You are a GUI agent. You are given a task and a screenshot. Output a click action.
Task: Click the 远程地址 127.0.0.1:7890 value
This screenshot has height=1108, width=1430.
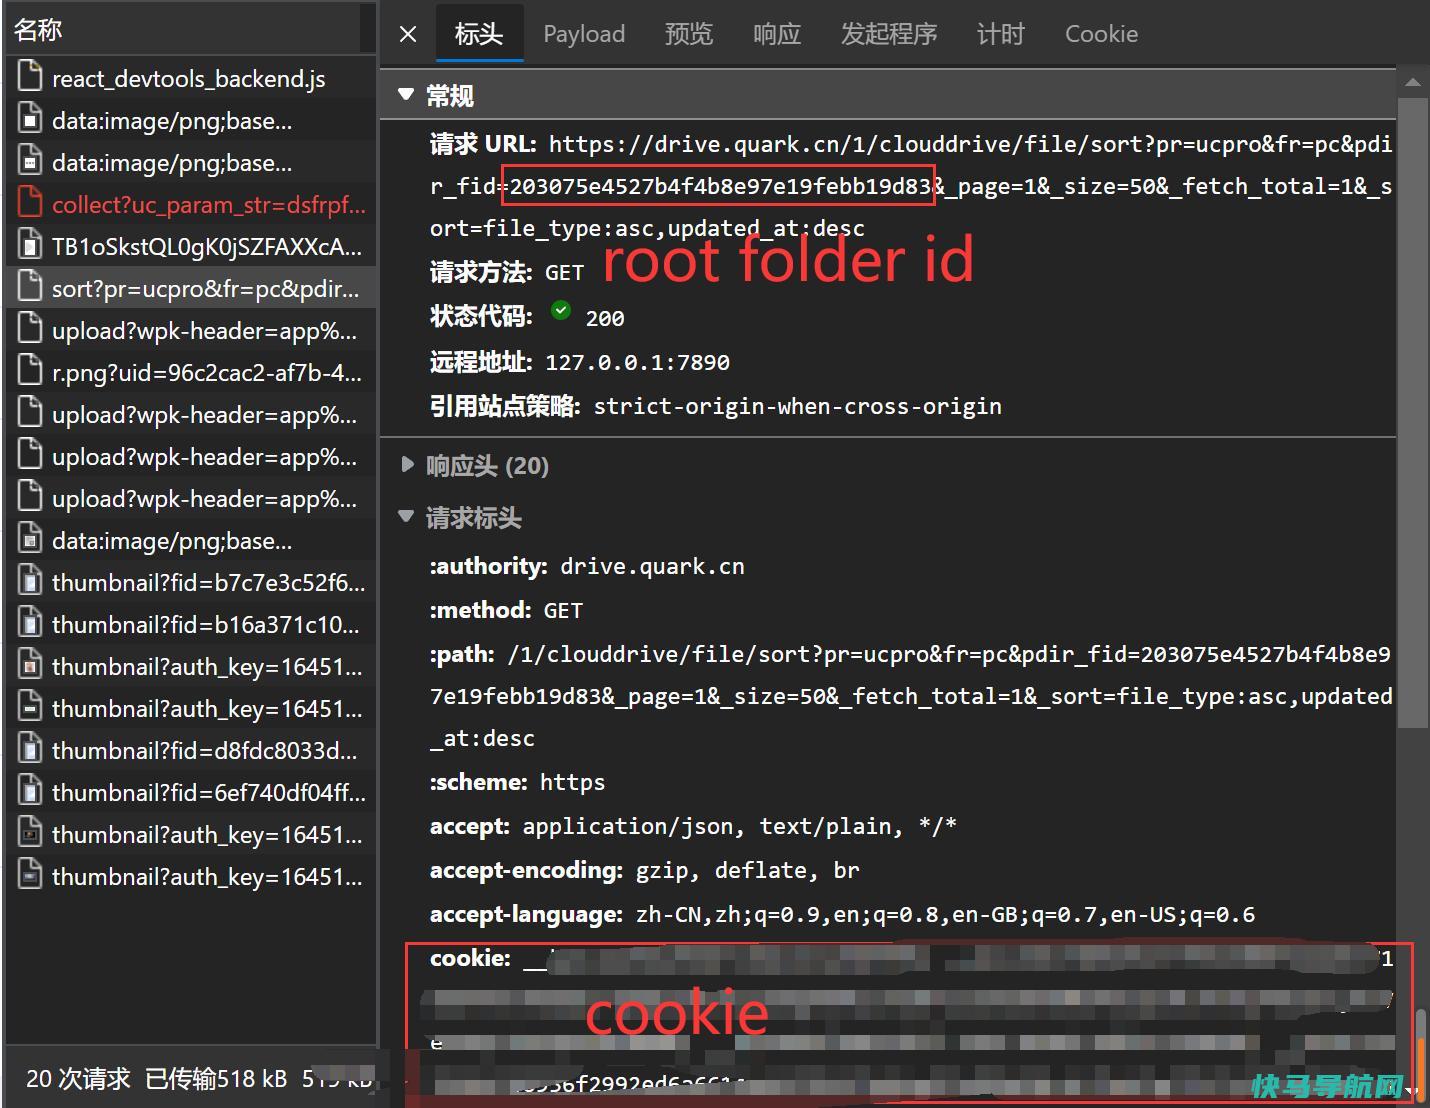point(637,362)
